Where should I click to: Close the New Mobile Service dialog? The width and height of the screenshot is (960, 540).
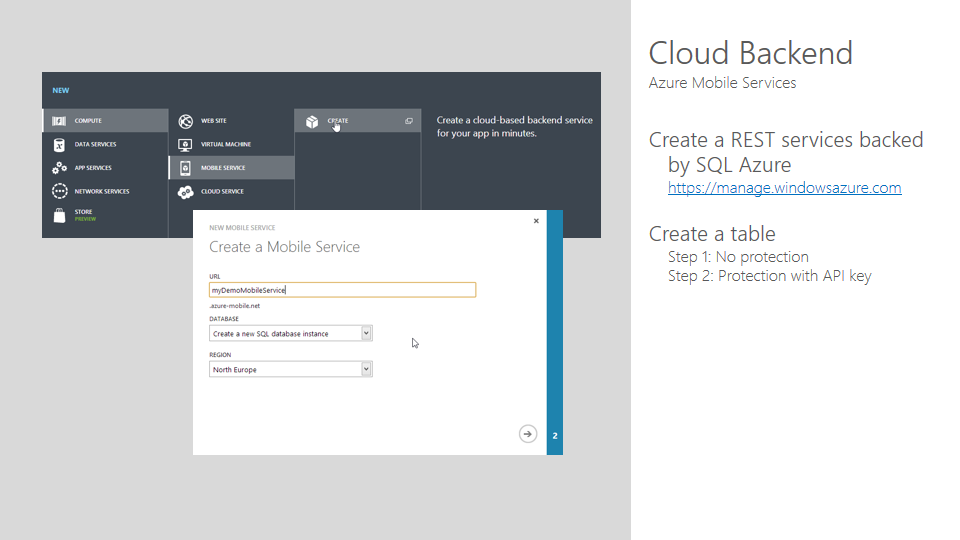[536, 221]
